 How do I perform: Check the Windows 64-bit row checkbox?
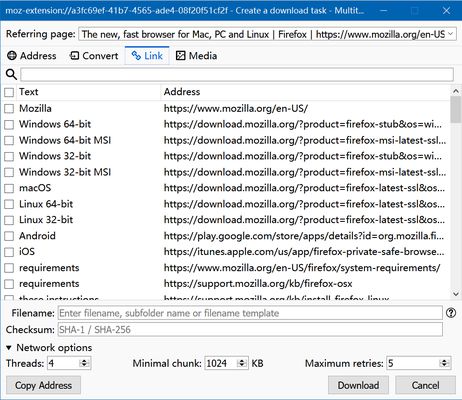pyautogui.click(x=9, y=125)
